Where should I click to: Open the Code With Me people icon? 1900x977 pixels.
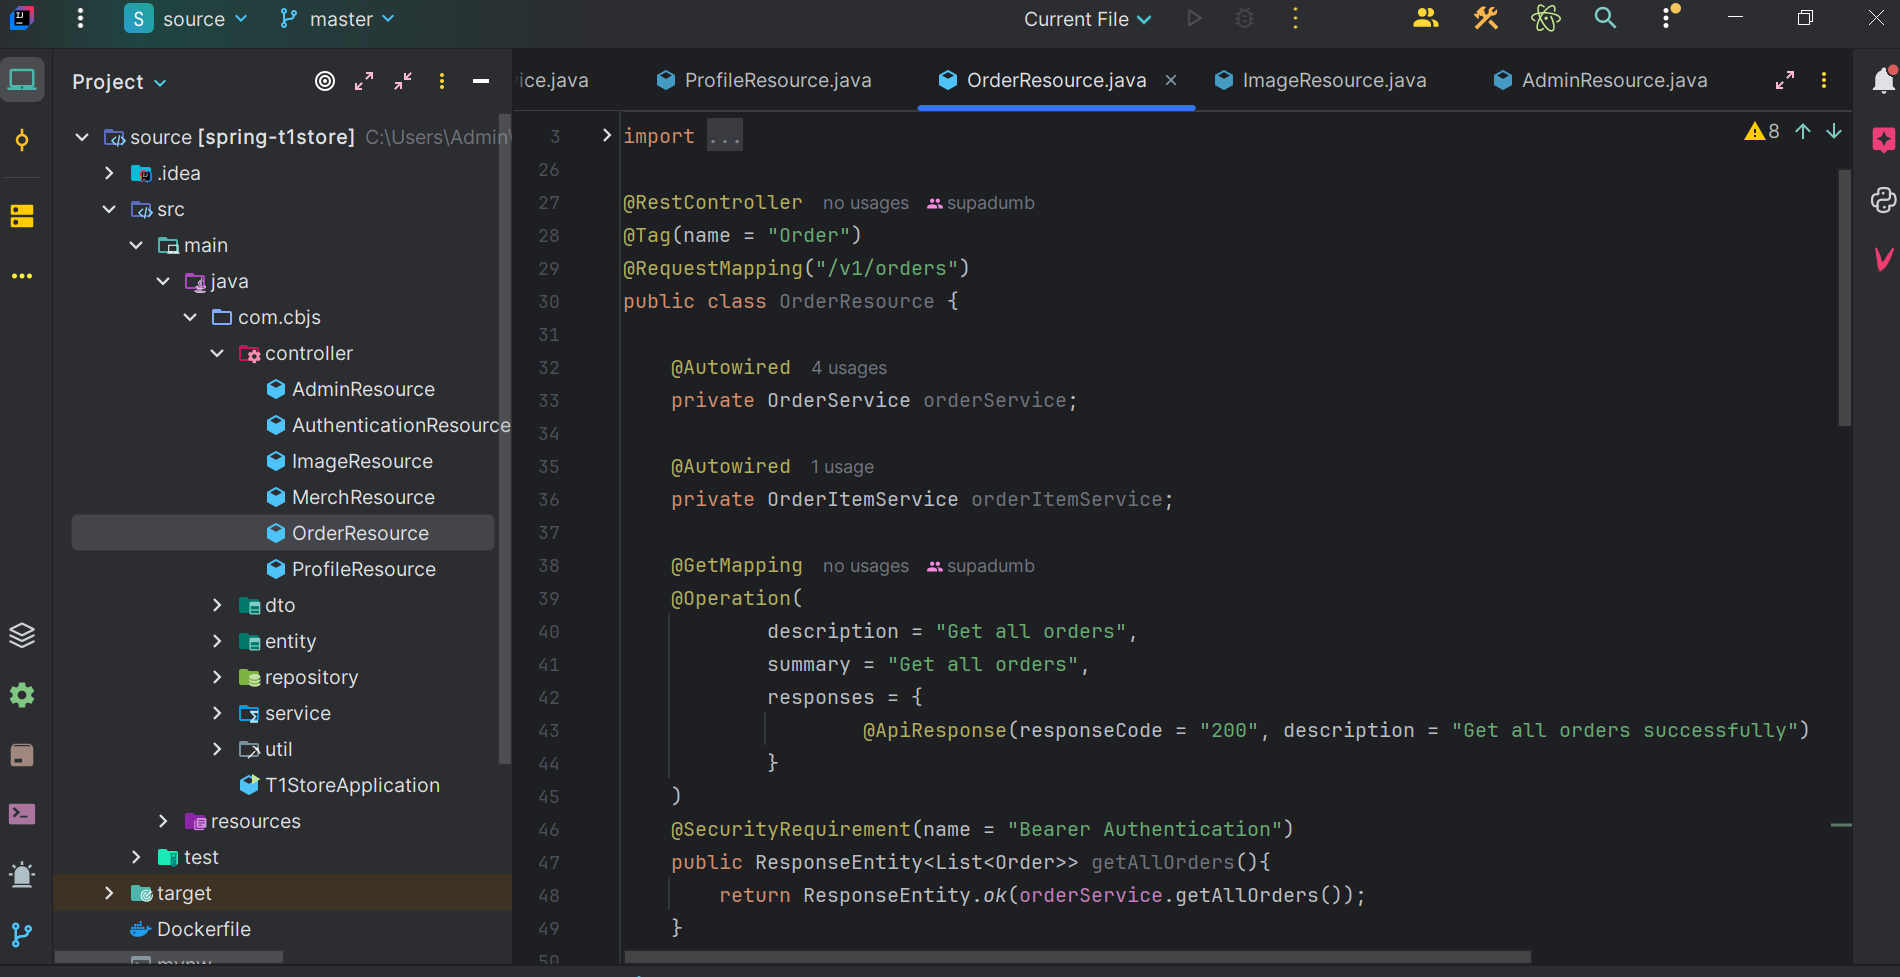1425,18
